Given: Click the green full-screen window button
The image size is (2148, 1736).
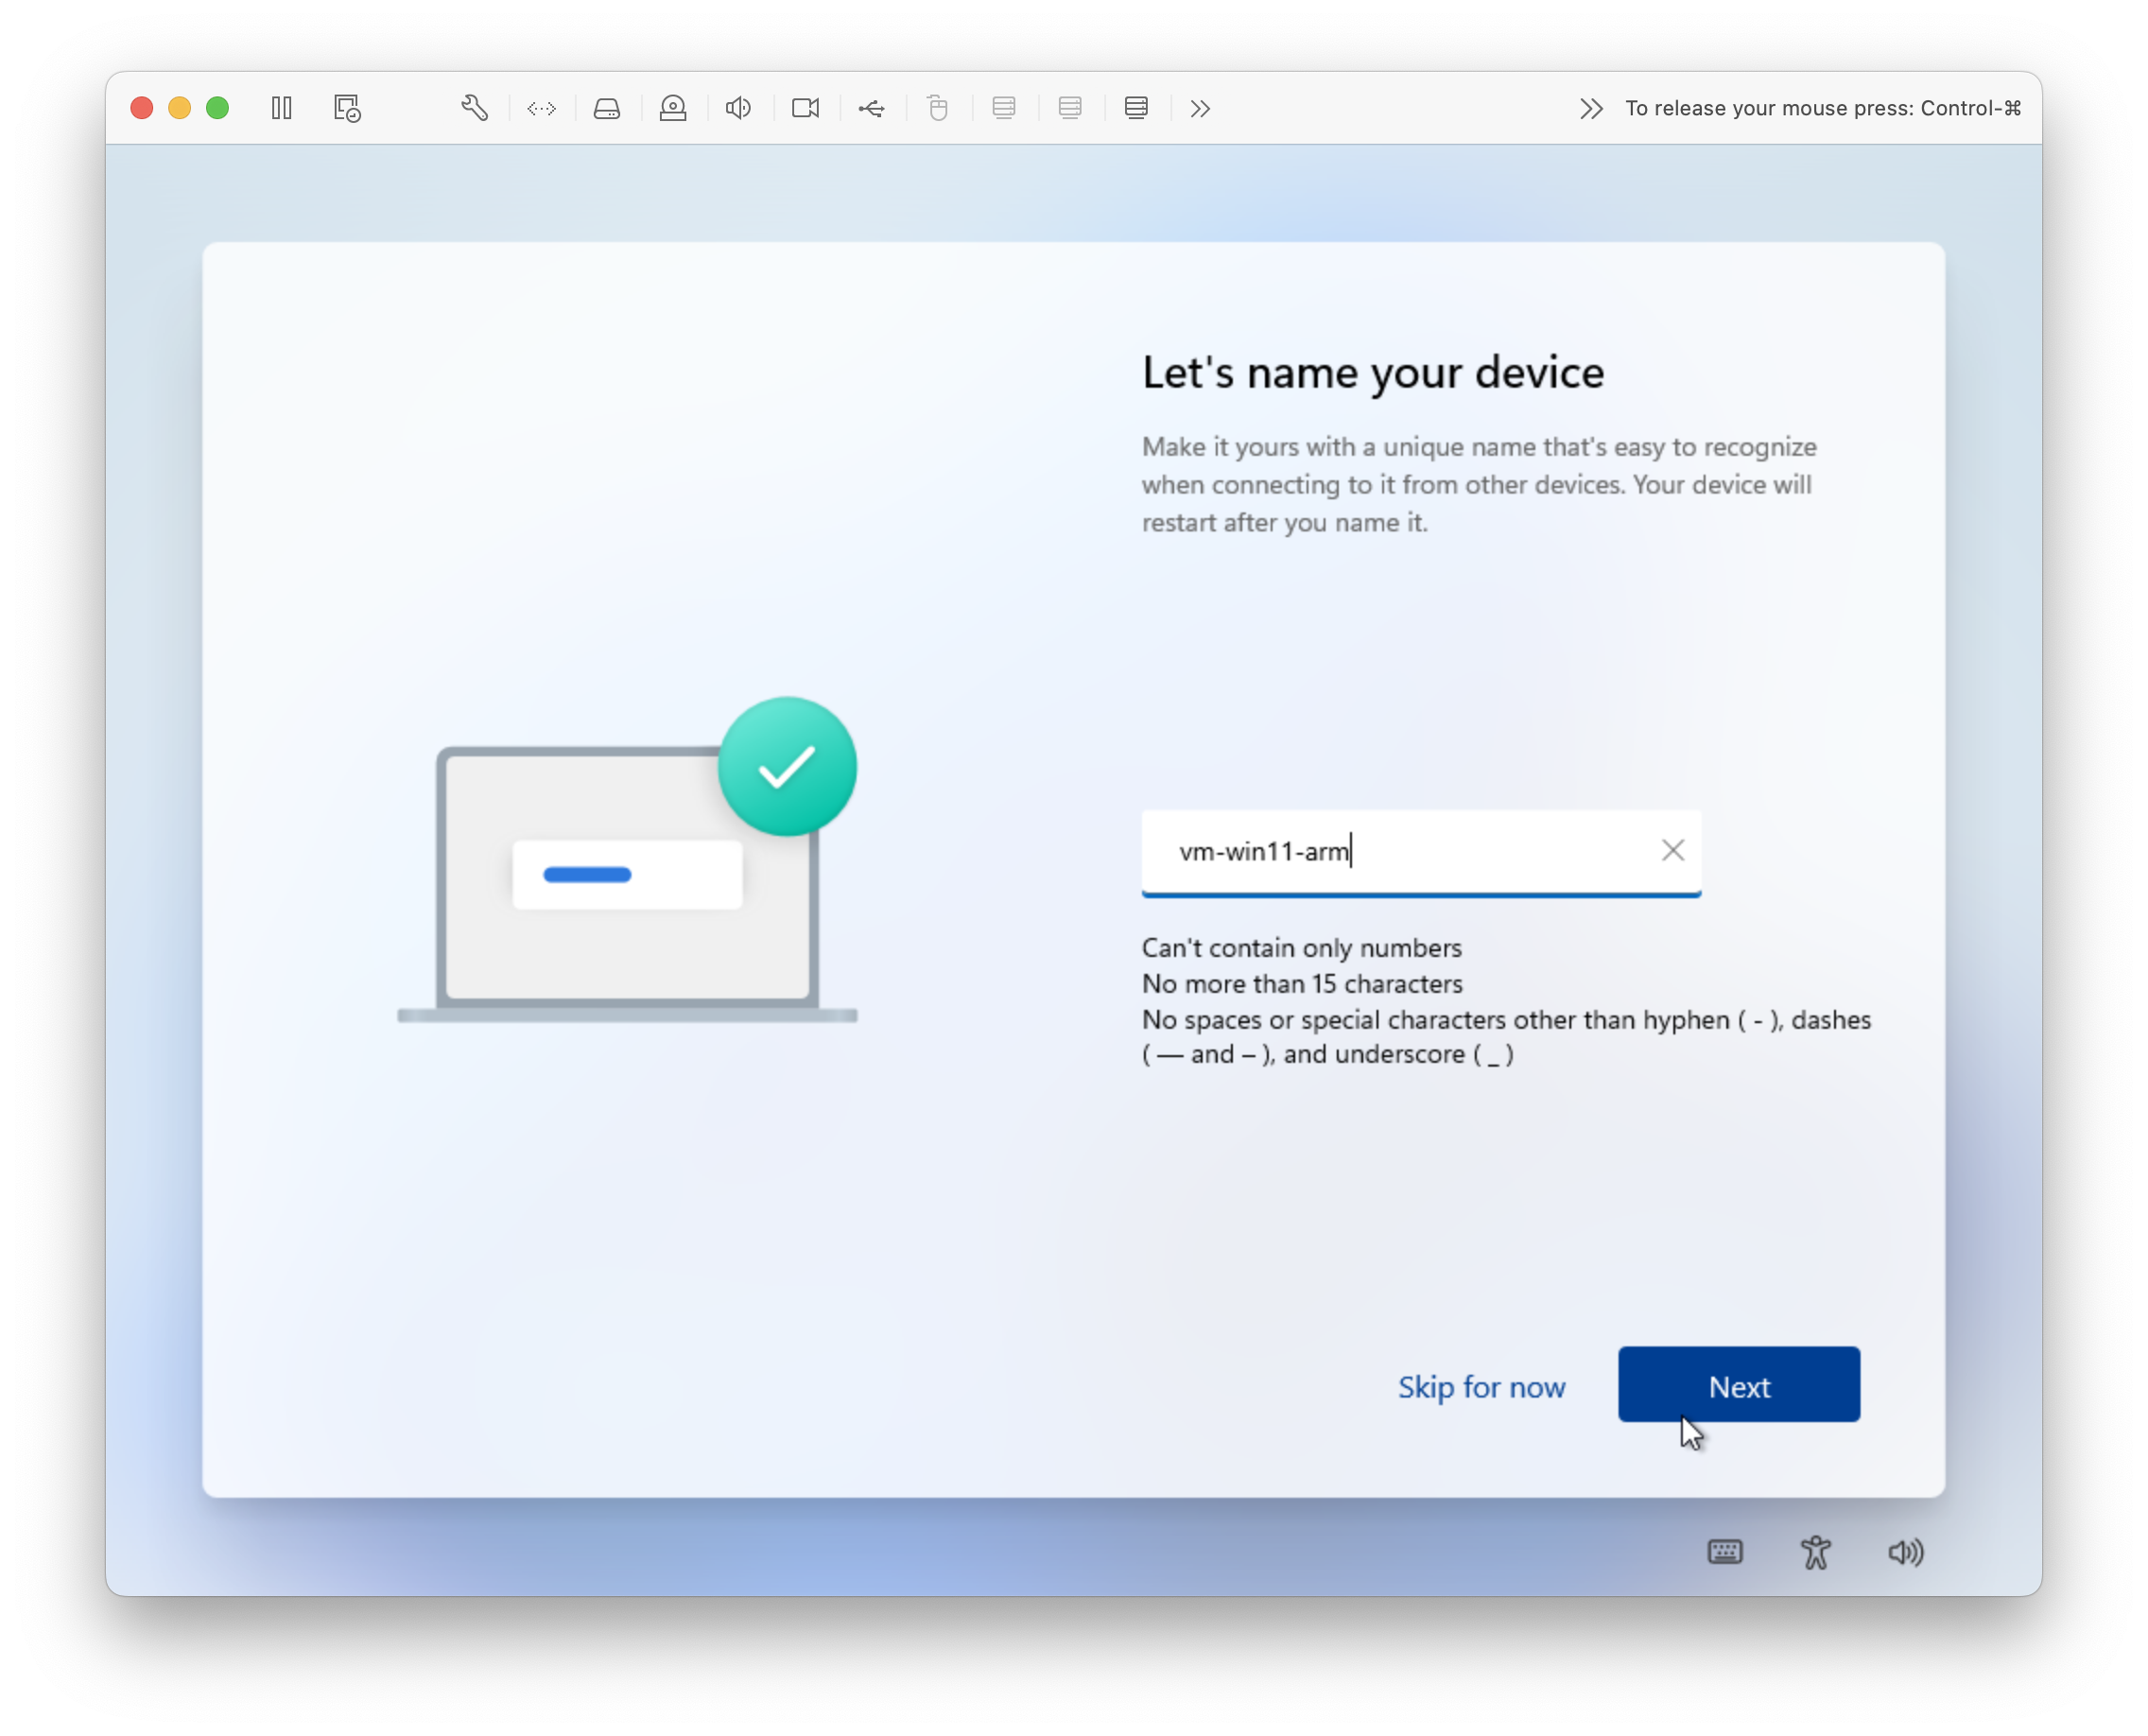Looking at the screenshot, I should pos(217,108).
